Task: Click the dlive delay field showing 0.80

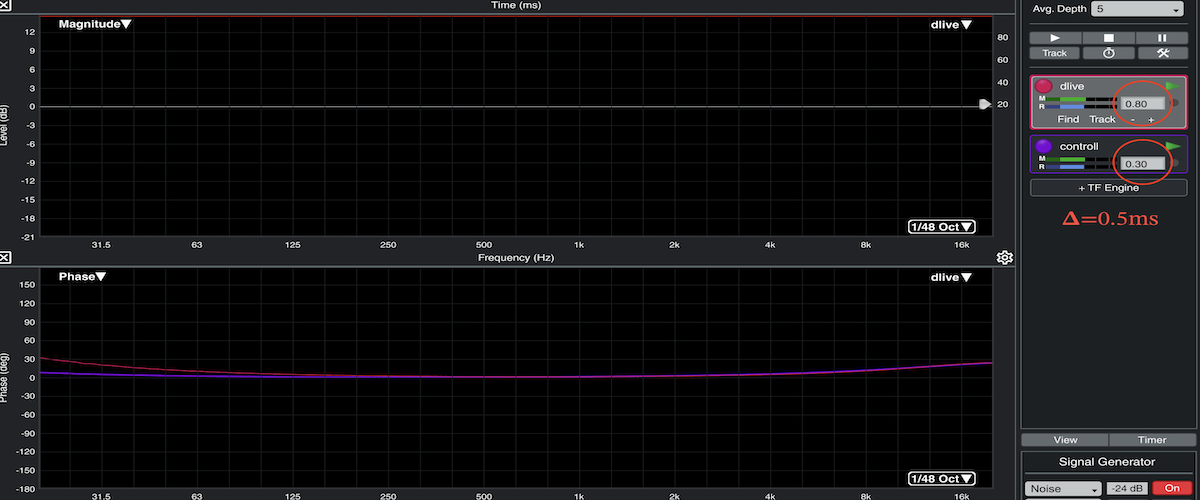Action: 1141,103
